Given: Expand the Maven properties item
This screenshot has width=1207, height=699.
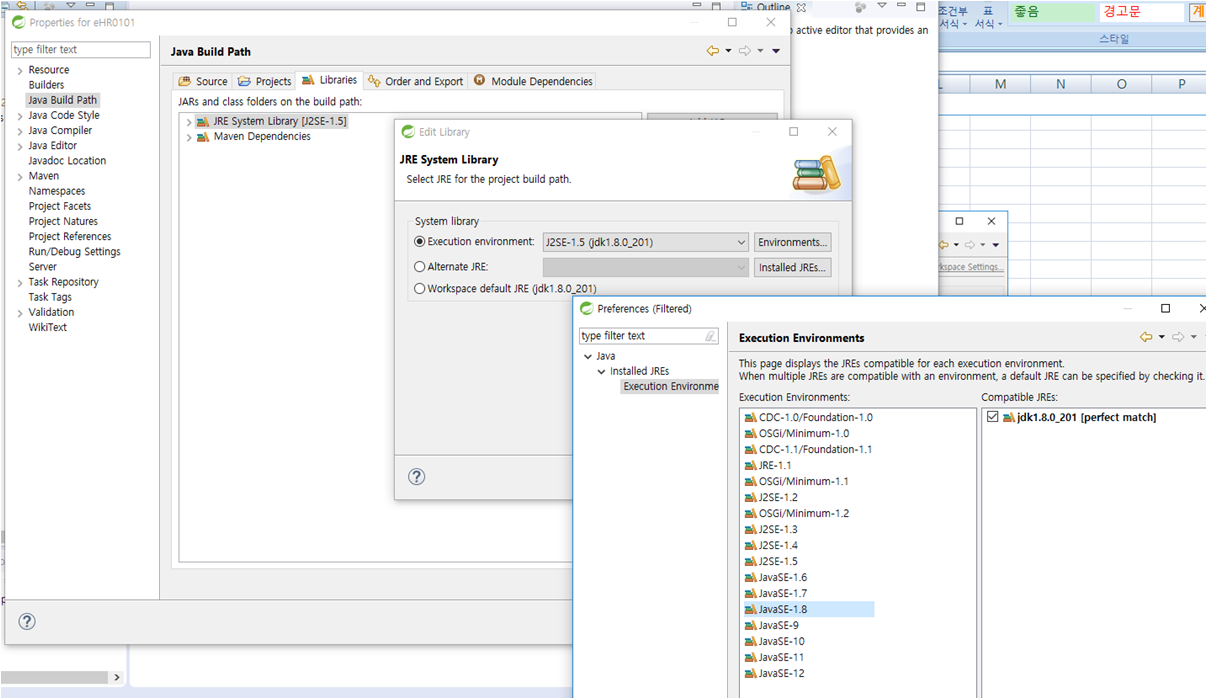Looking at the screenshot, I should click(x=20, y=176).
